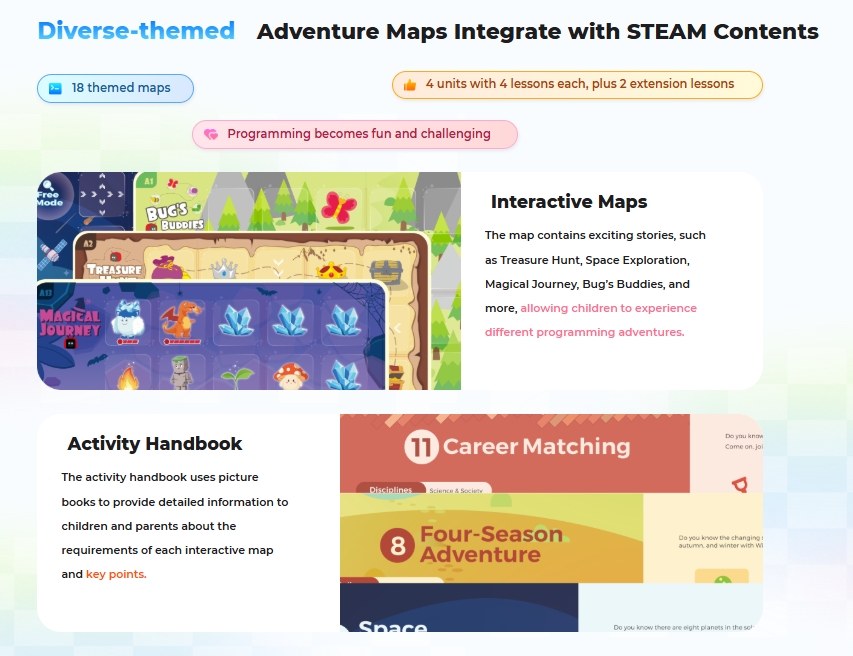The height and width of the screenshot is (656, 853).
Task: Click the orange 'key points.' text
Action: coord(116,574)
